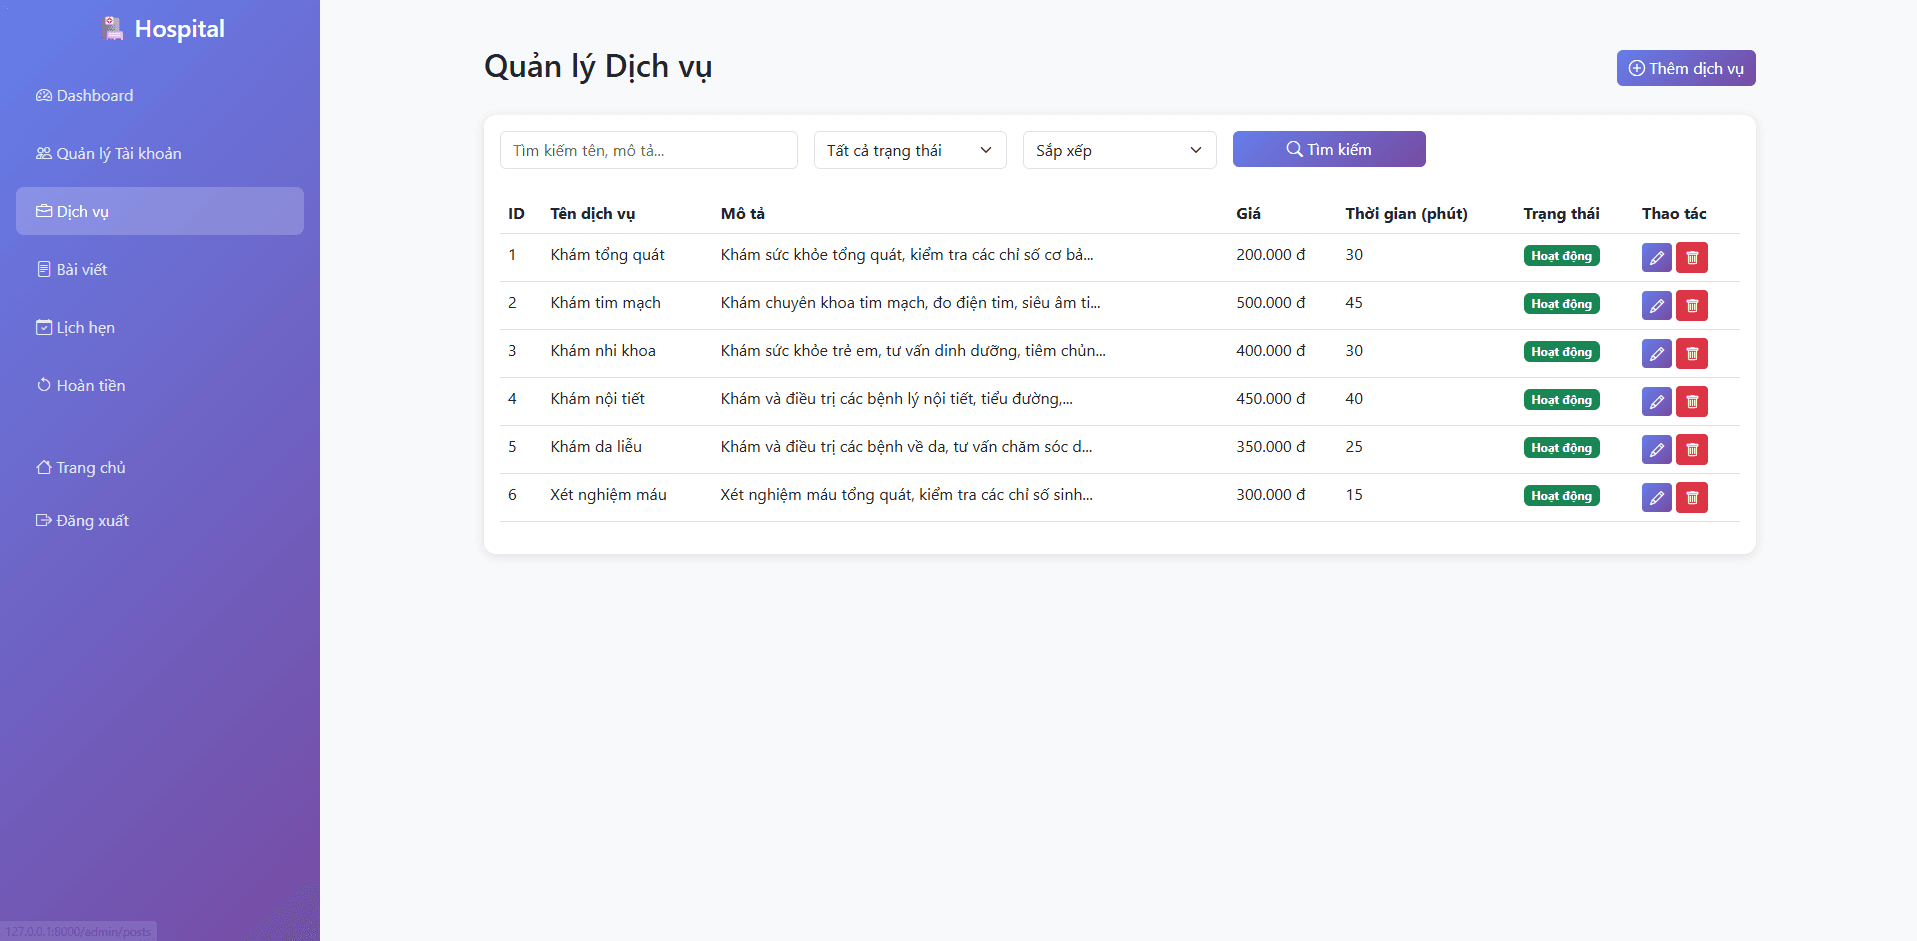Click the Xét nghiệm máu service name

pyautogui.click(x=608, y=495)
